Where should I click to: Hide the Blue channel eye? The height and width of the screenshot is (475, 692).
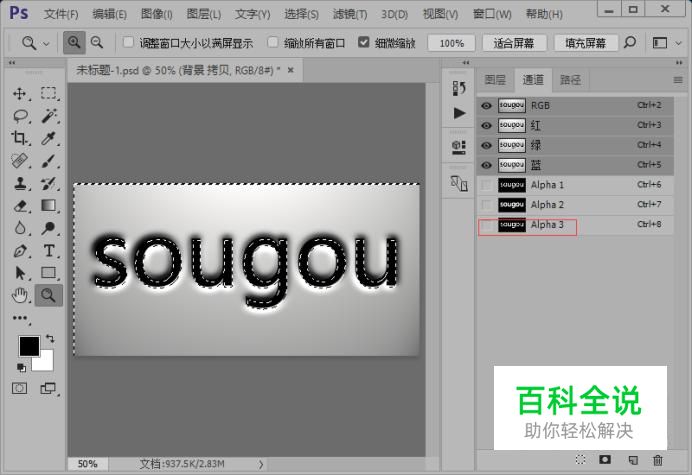(x=486, y=165)
